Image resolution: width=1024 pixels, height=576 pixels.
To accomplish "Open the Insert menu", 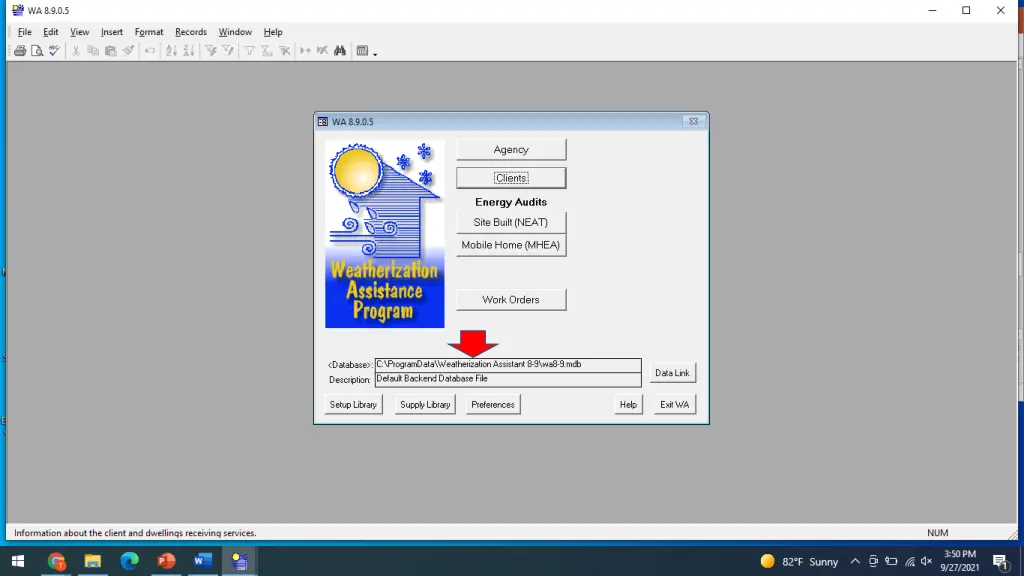I will (112, 31).
